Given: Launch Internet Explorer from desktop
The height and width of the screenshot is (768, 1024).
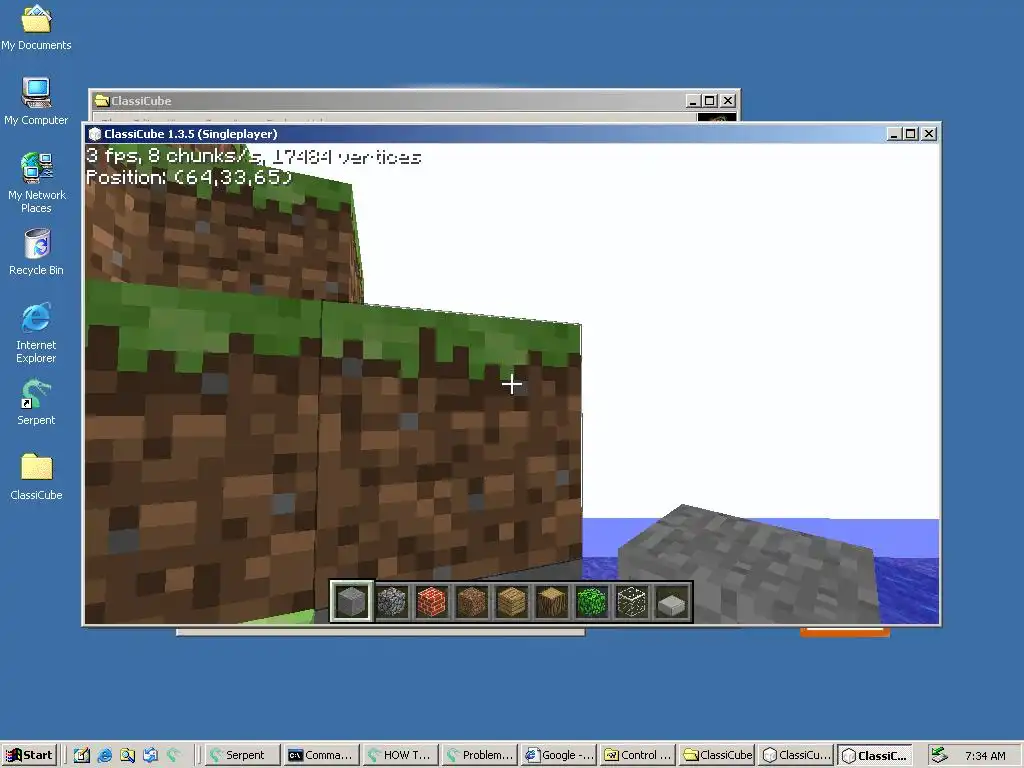Looking at the screenshot, I should click(36, 333).
